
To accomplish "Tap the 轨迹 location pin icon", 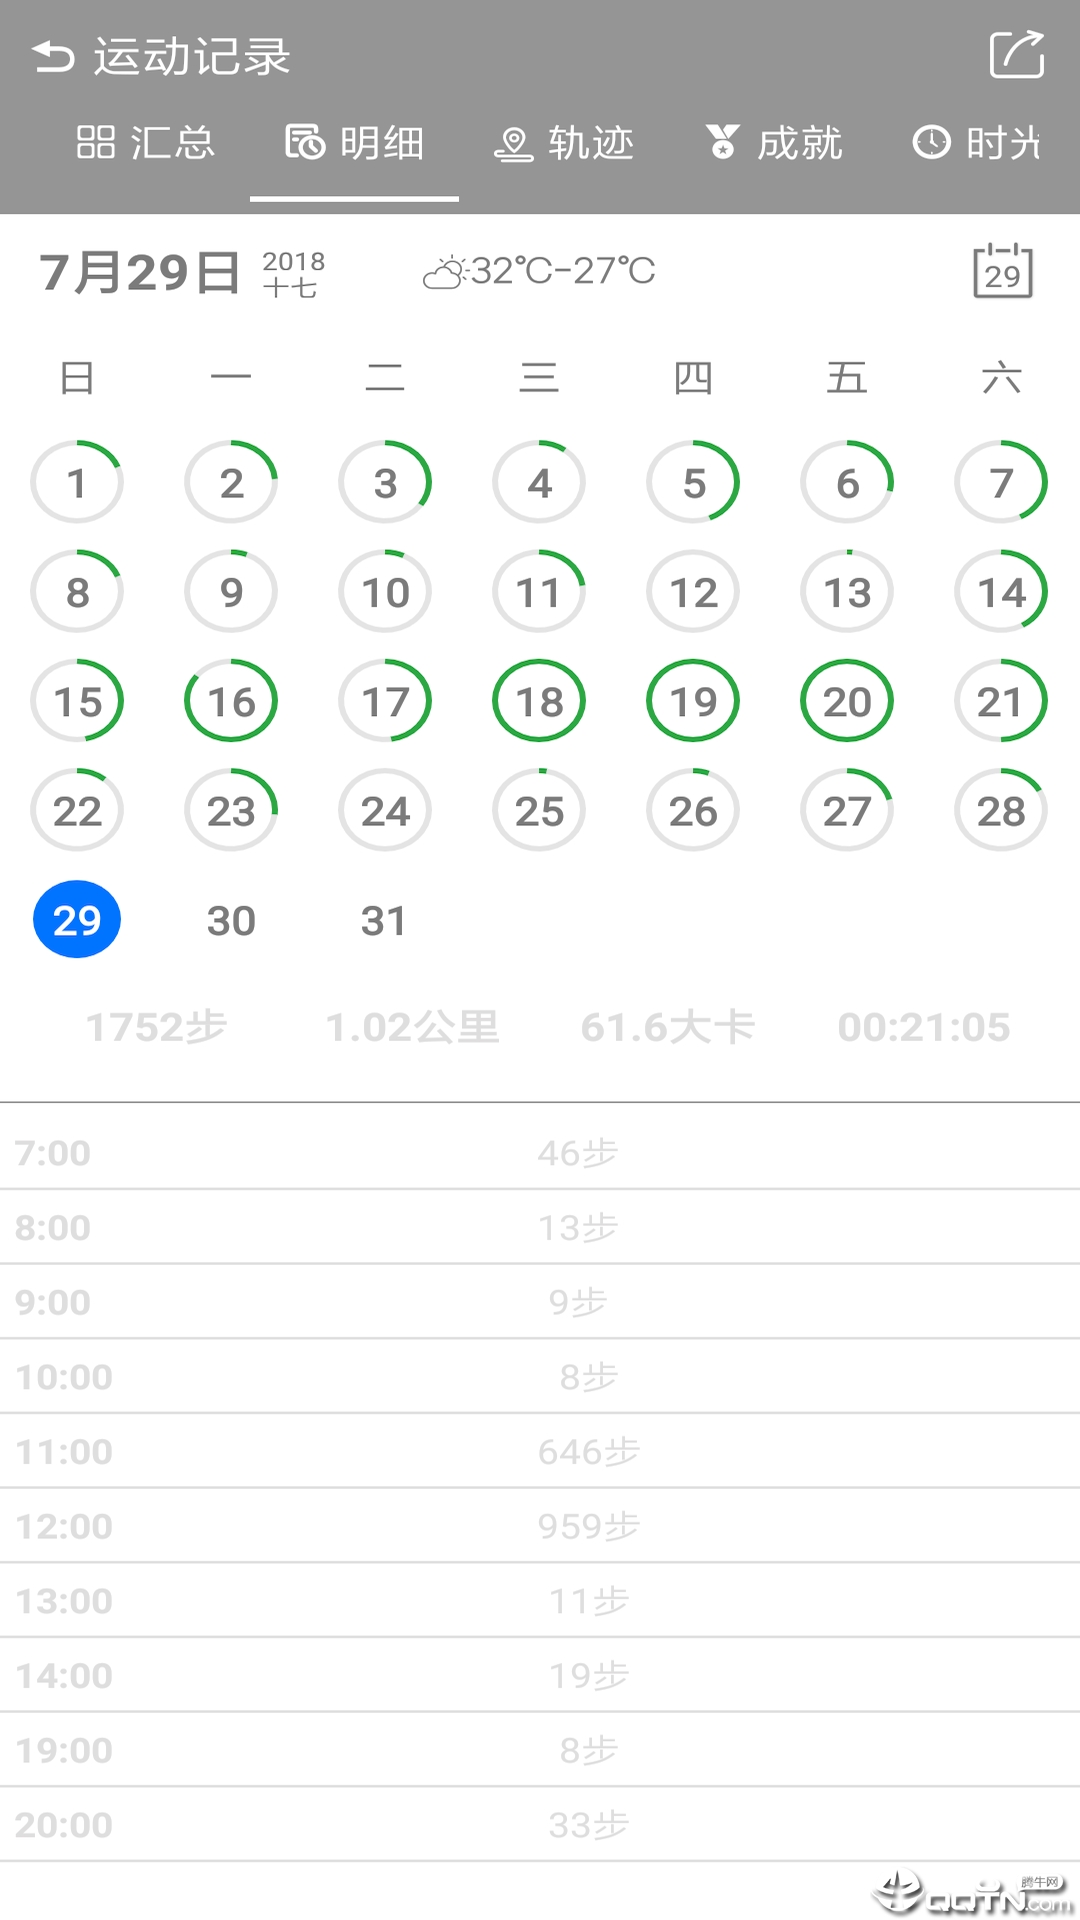I will pos(513,145).
